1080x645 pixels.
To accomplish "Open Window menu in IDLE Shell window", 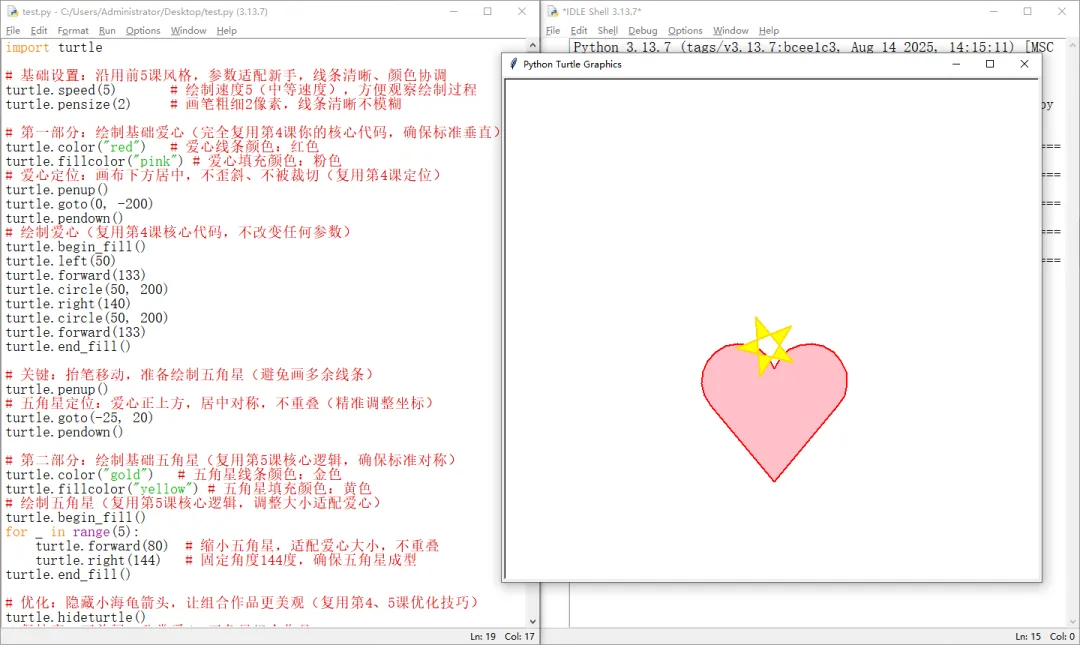I will (730, 30).
